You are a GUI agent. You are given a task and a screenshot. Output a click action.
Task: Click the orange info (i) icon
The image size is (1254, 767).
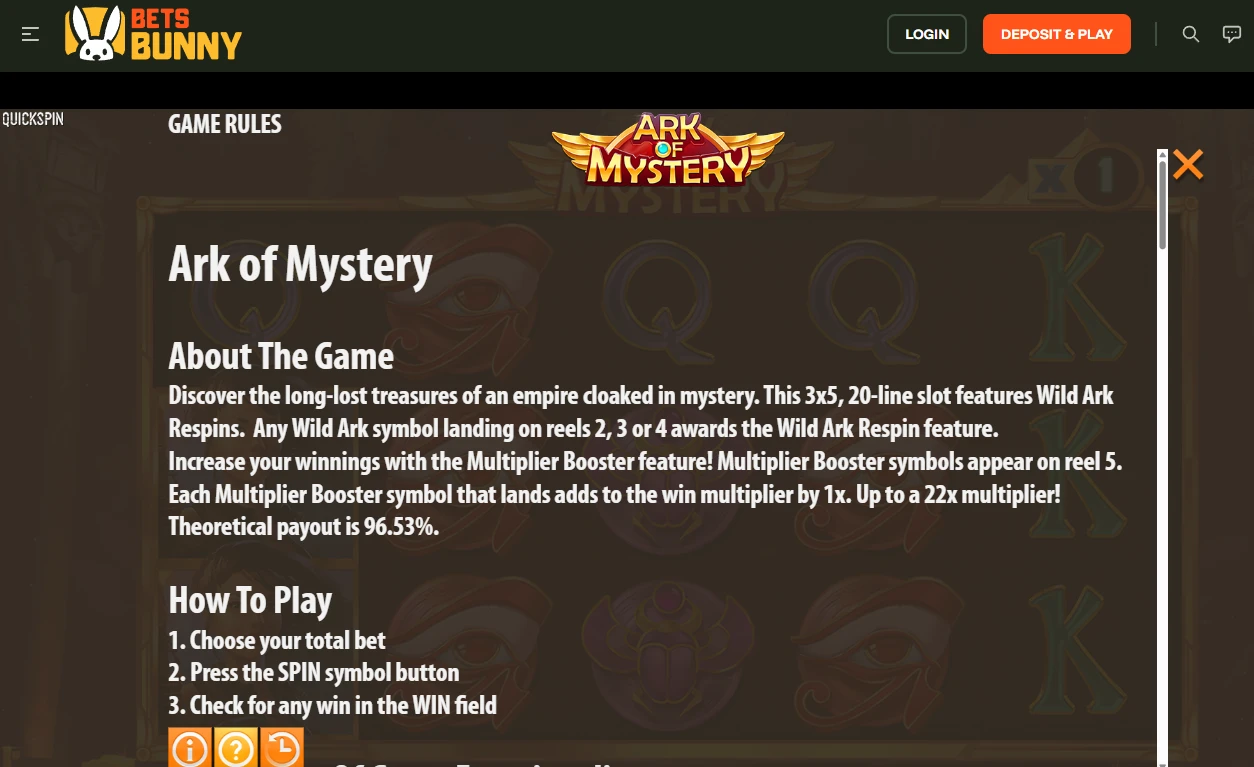point(190,747)
